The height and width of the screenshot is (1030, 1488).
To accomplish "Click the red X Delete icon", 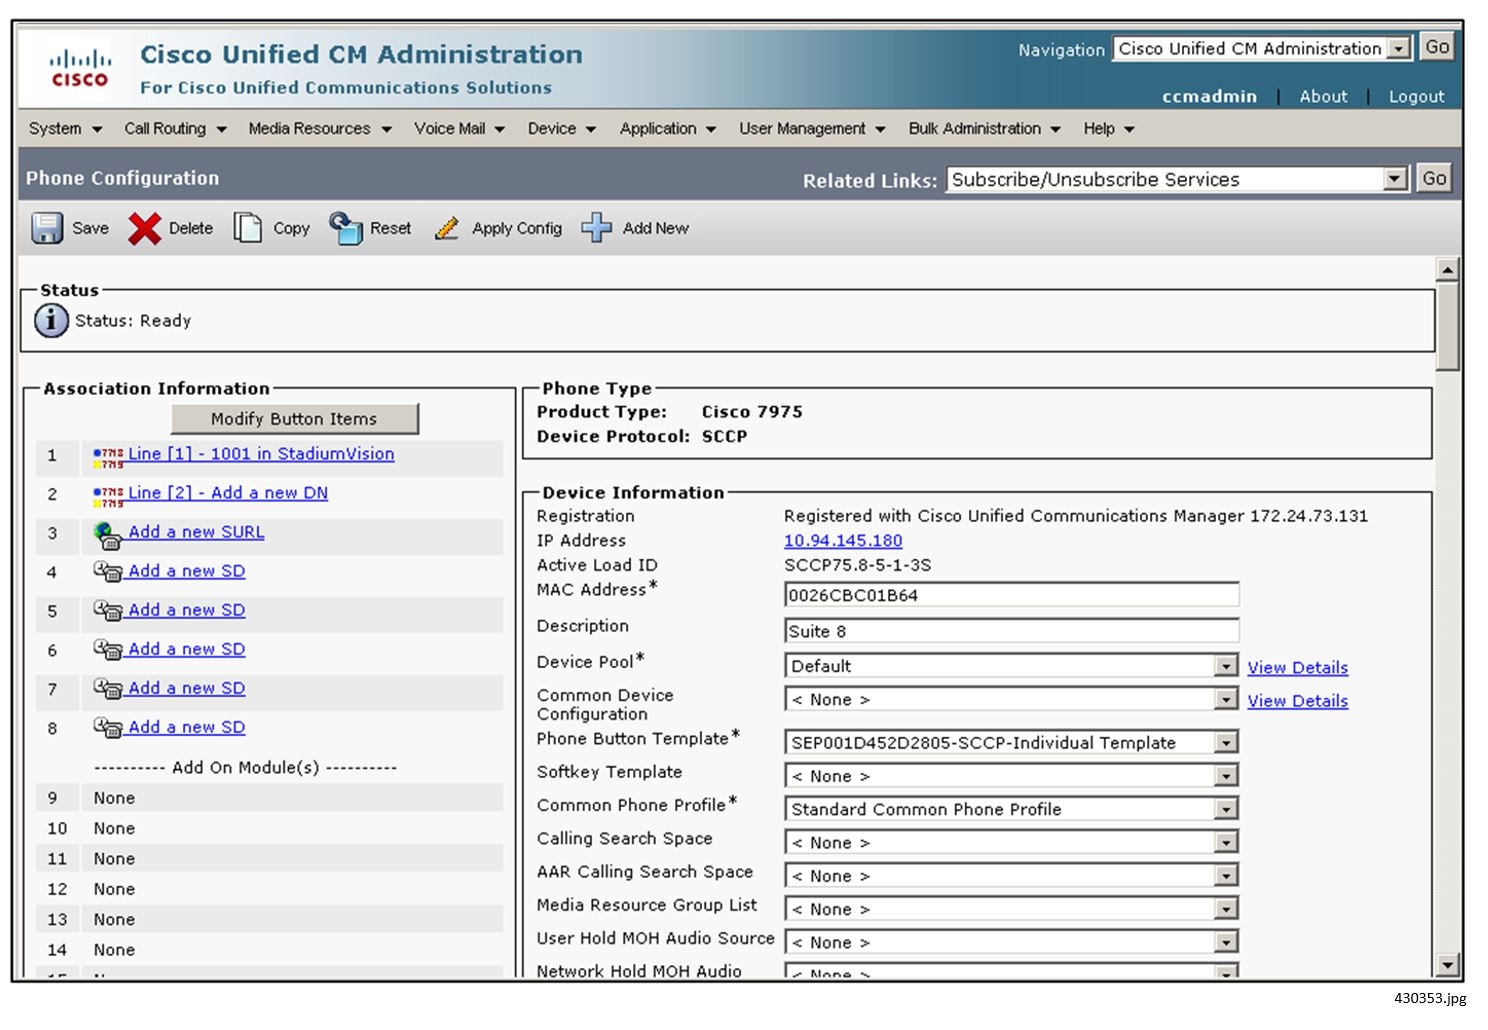I will [144, 228].
